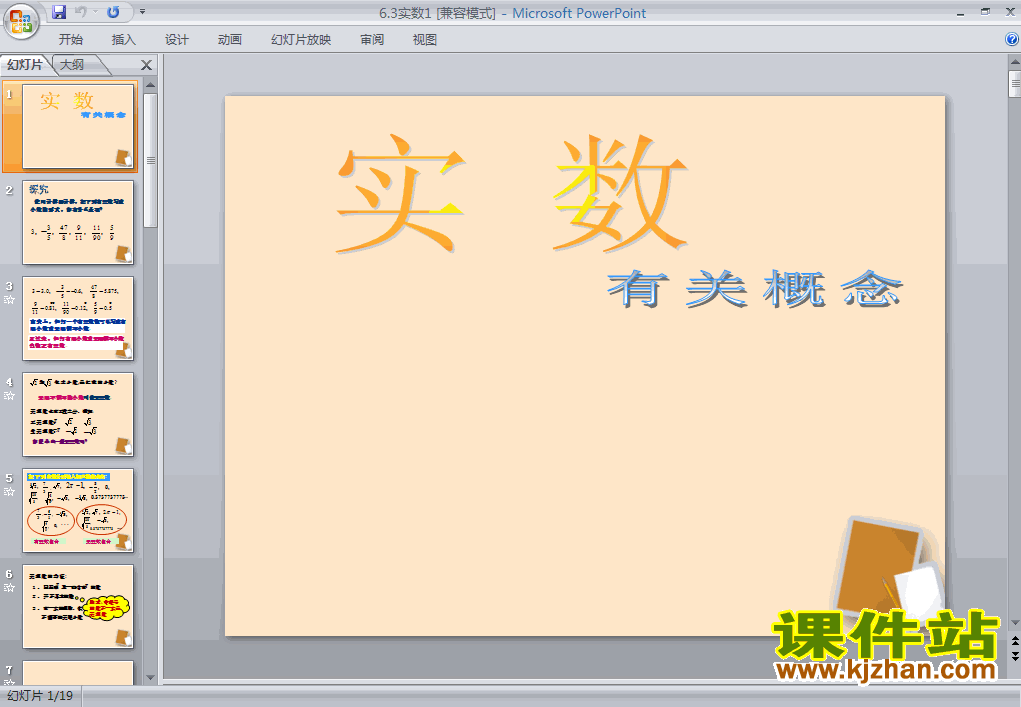
Task: Select slide 3 thumbnail
Action: [x=78, y=318]
